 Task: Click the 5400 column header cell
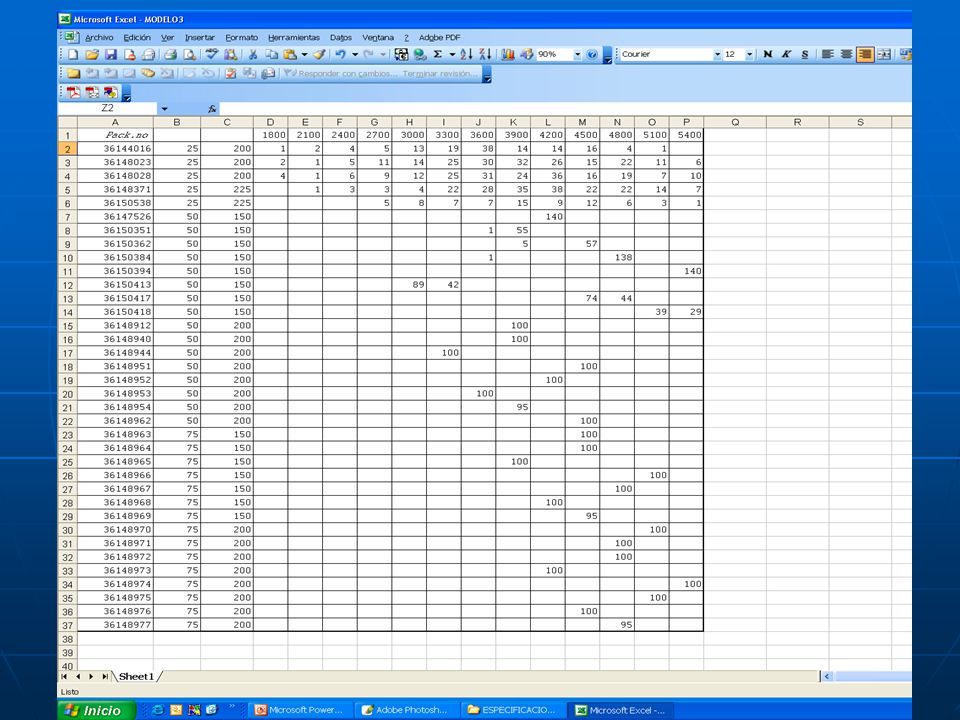pyautogui.click(x=686, y=135)
